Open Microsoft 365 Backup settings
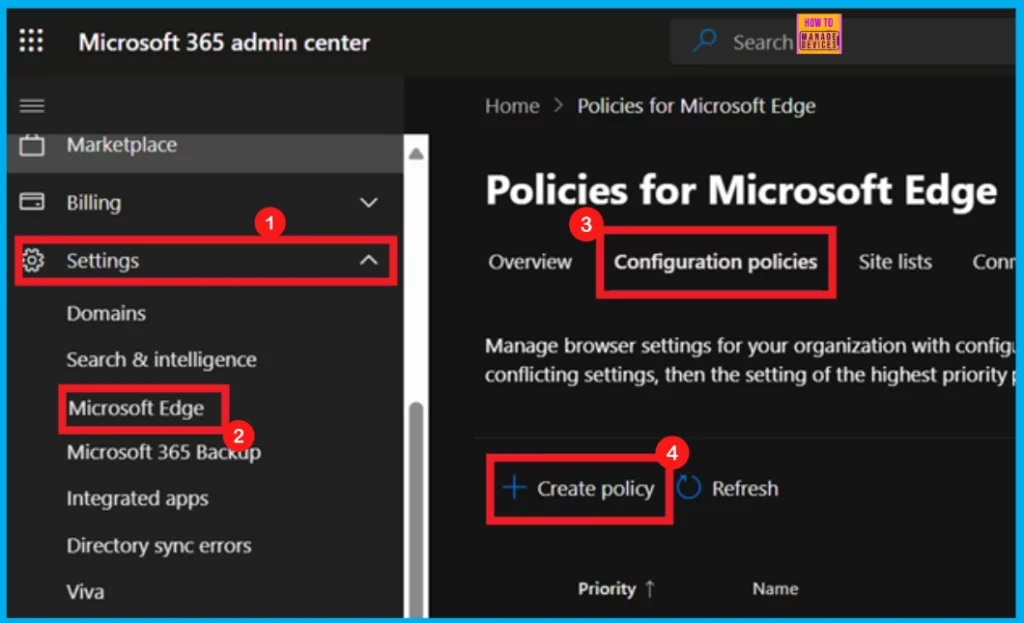The height and width of the screenshot is (623, 1024). 163,452
